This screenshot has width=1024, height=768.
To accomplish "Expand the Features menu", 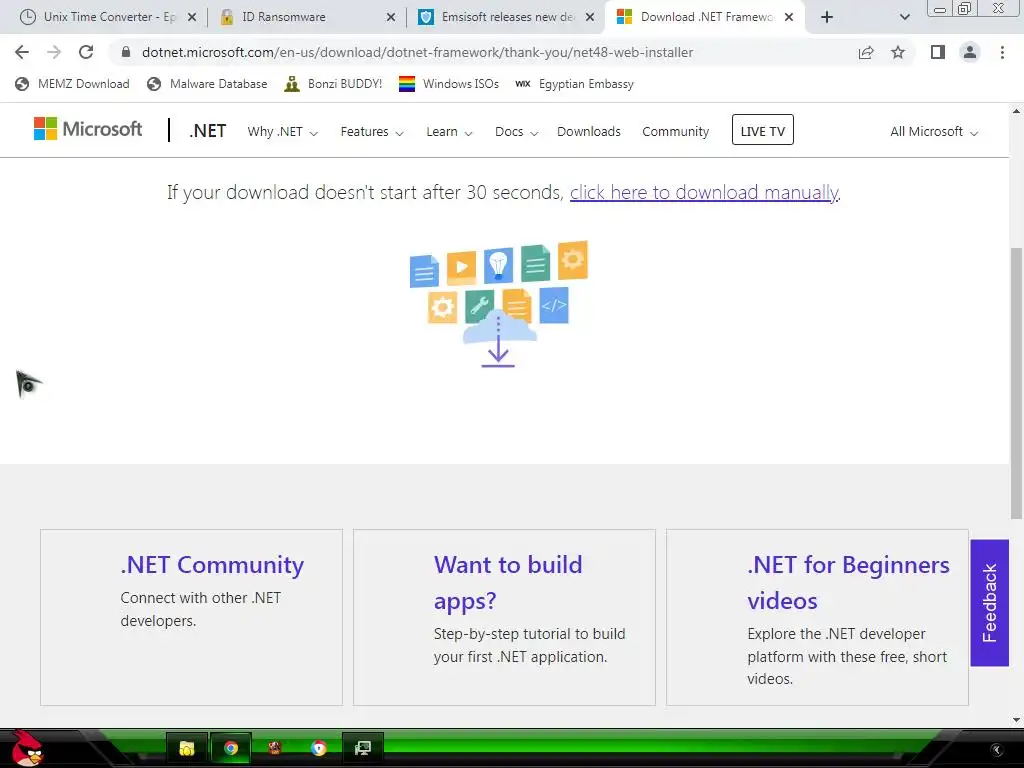I will (372, 132).
